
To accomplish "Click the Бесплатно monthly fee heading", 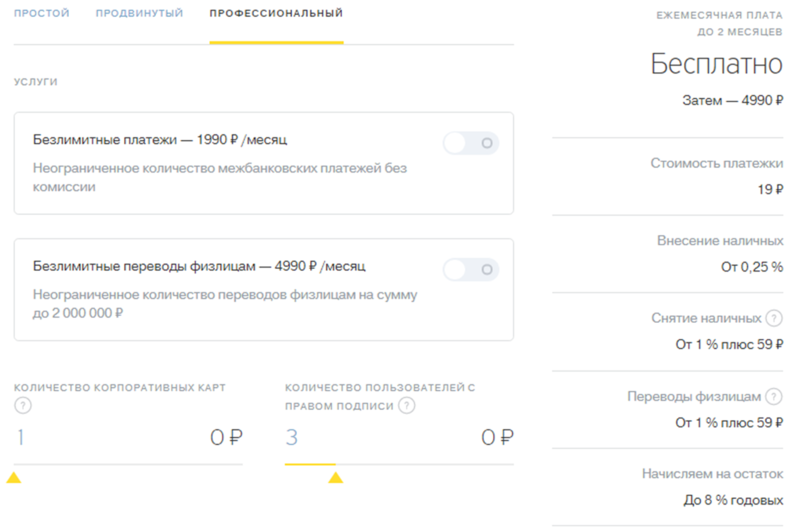I will 716,65.
